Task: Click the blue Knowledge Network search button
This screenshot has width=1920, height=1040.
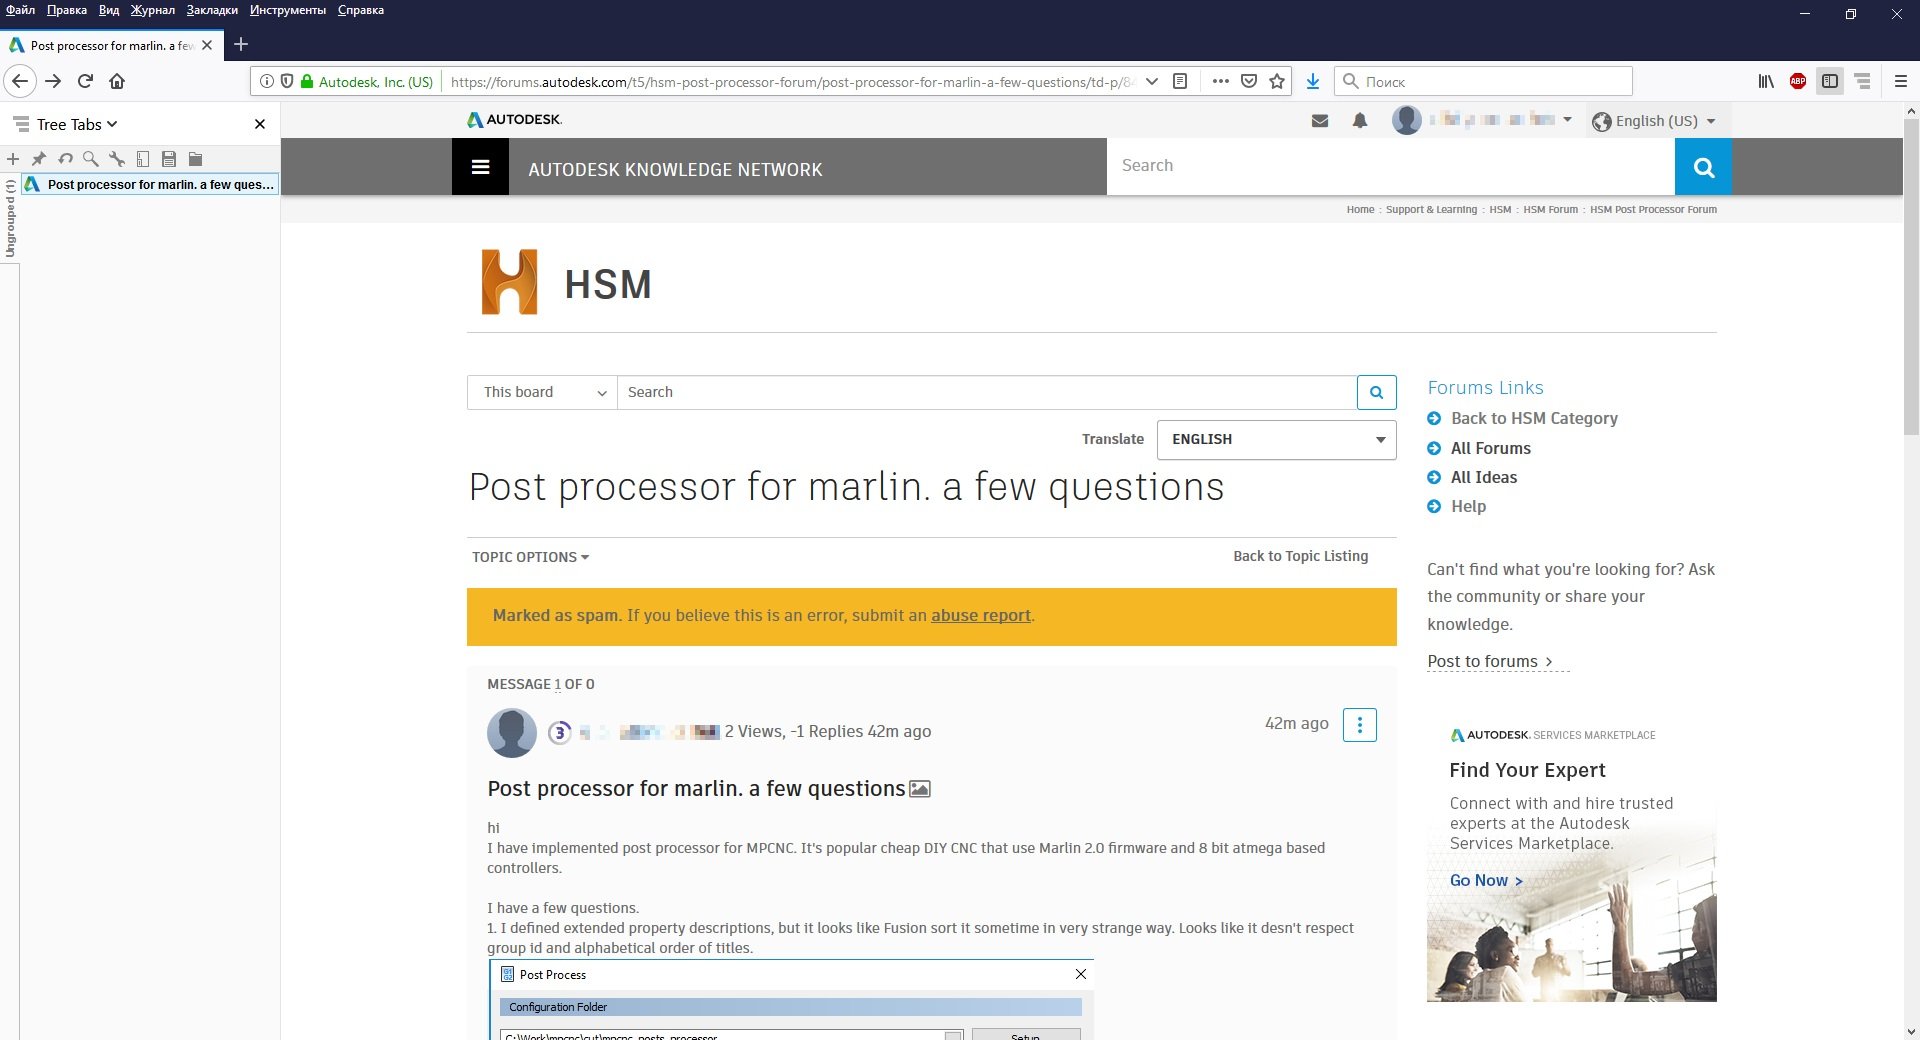Action: point(1703,167)
